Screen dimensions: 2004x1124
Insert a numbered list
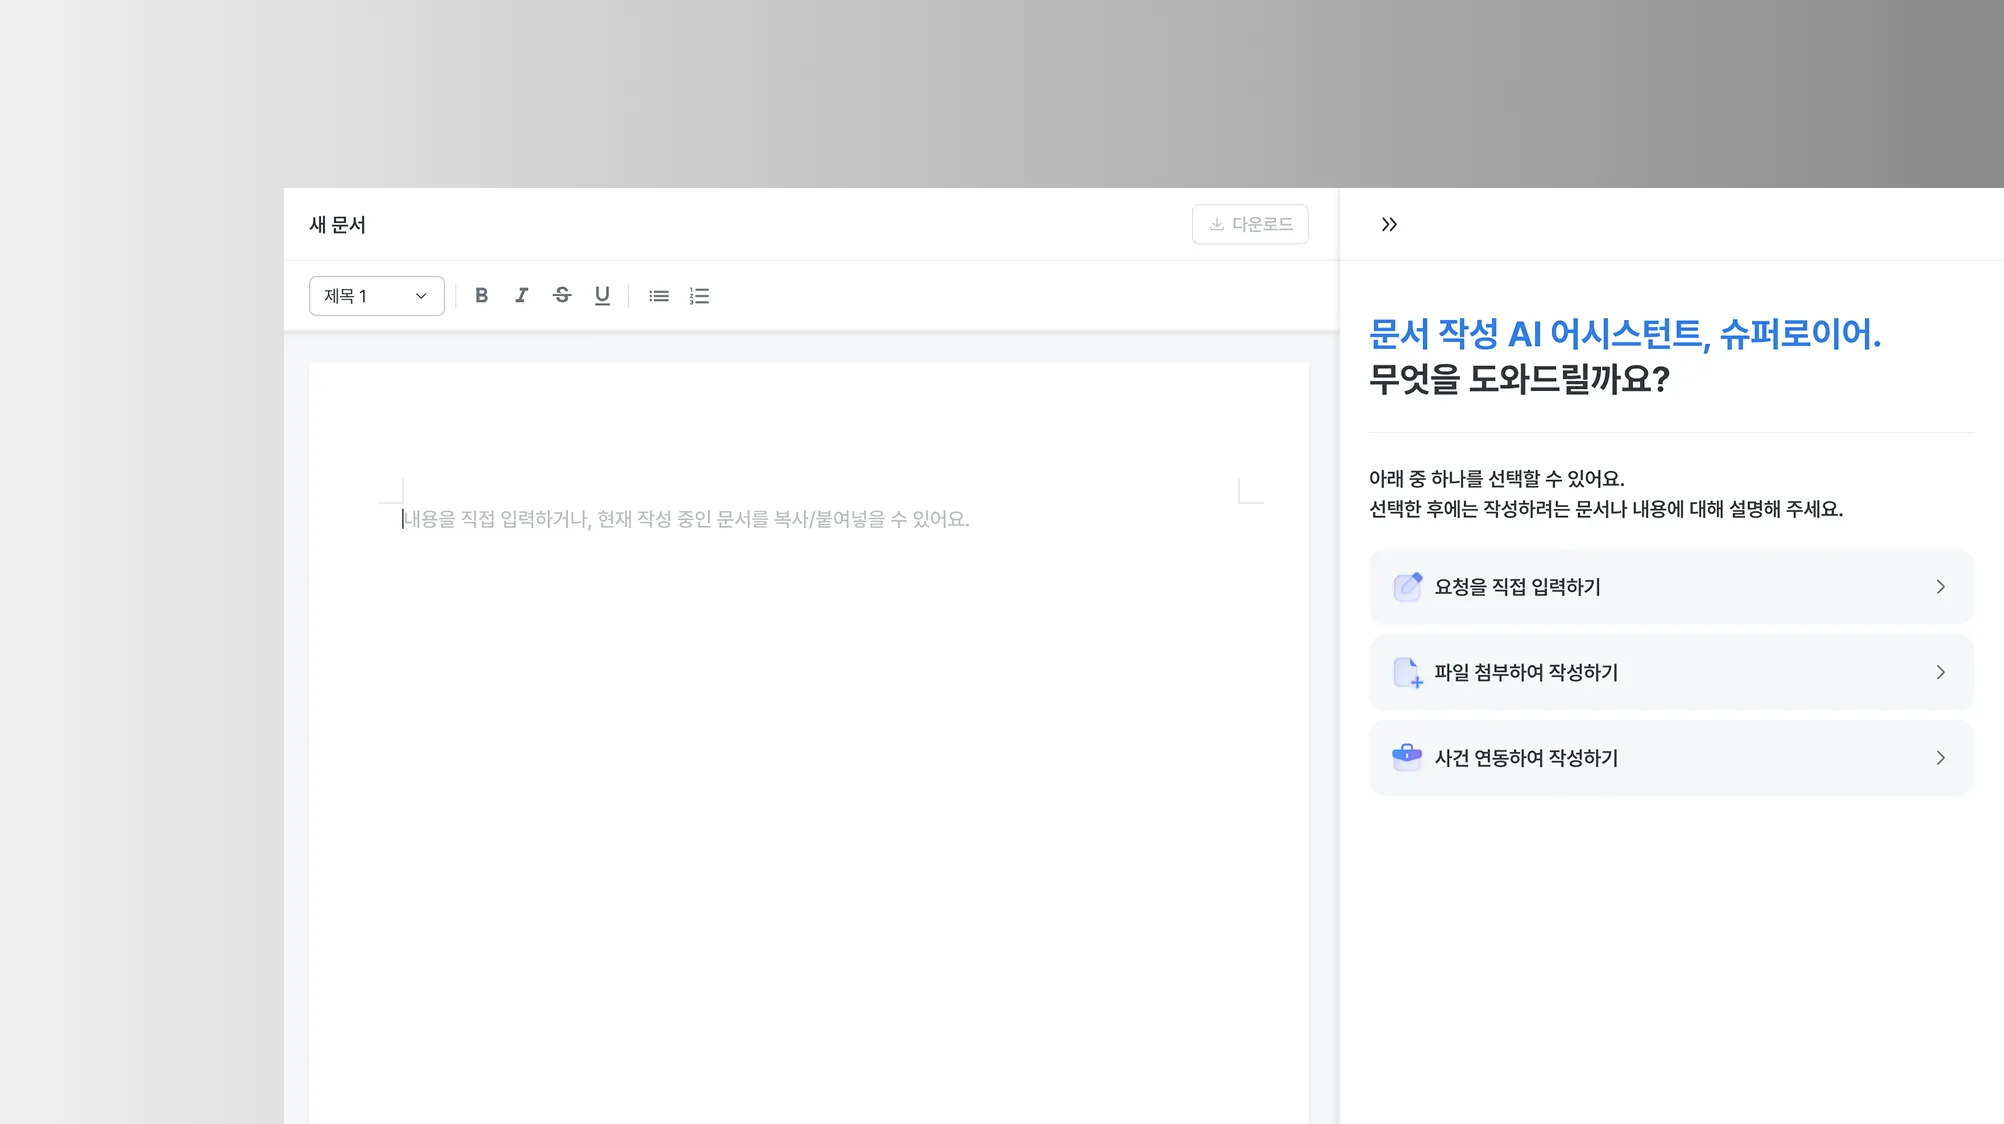pos(699,296)
